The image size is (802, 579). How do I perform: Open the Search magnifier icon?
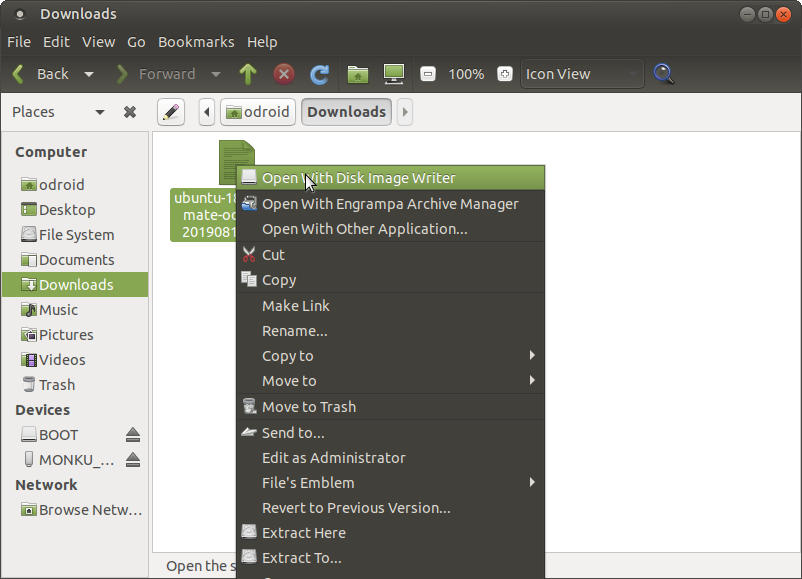pos(664,74)
